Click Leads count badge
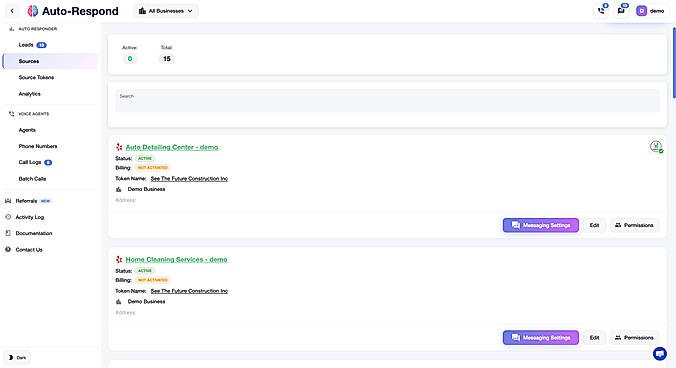The height and width of the screenshot is (368, 676). (41, 45)
